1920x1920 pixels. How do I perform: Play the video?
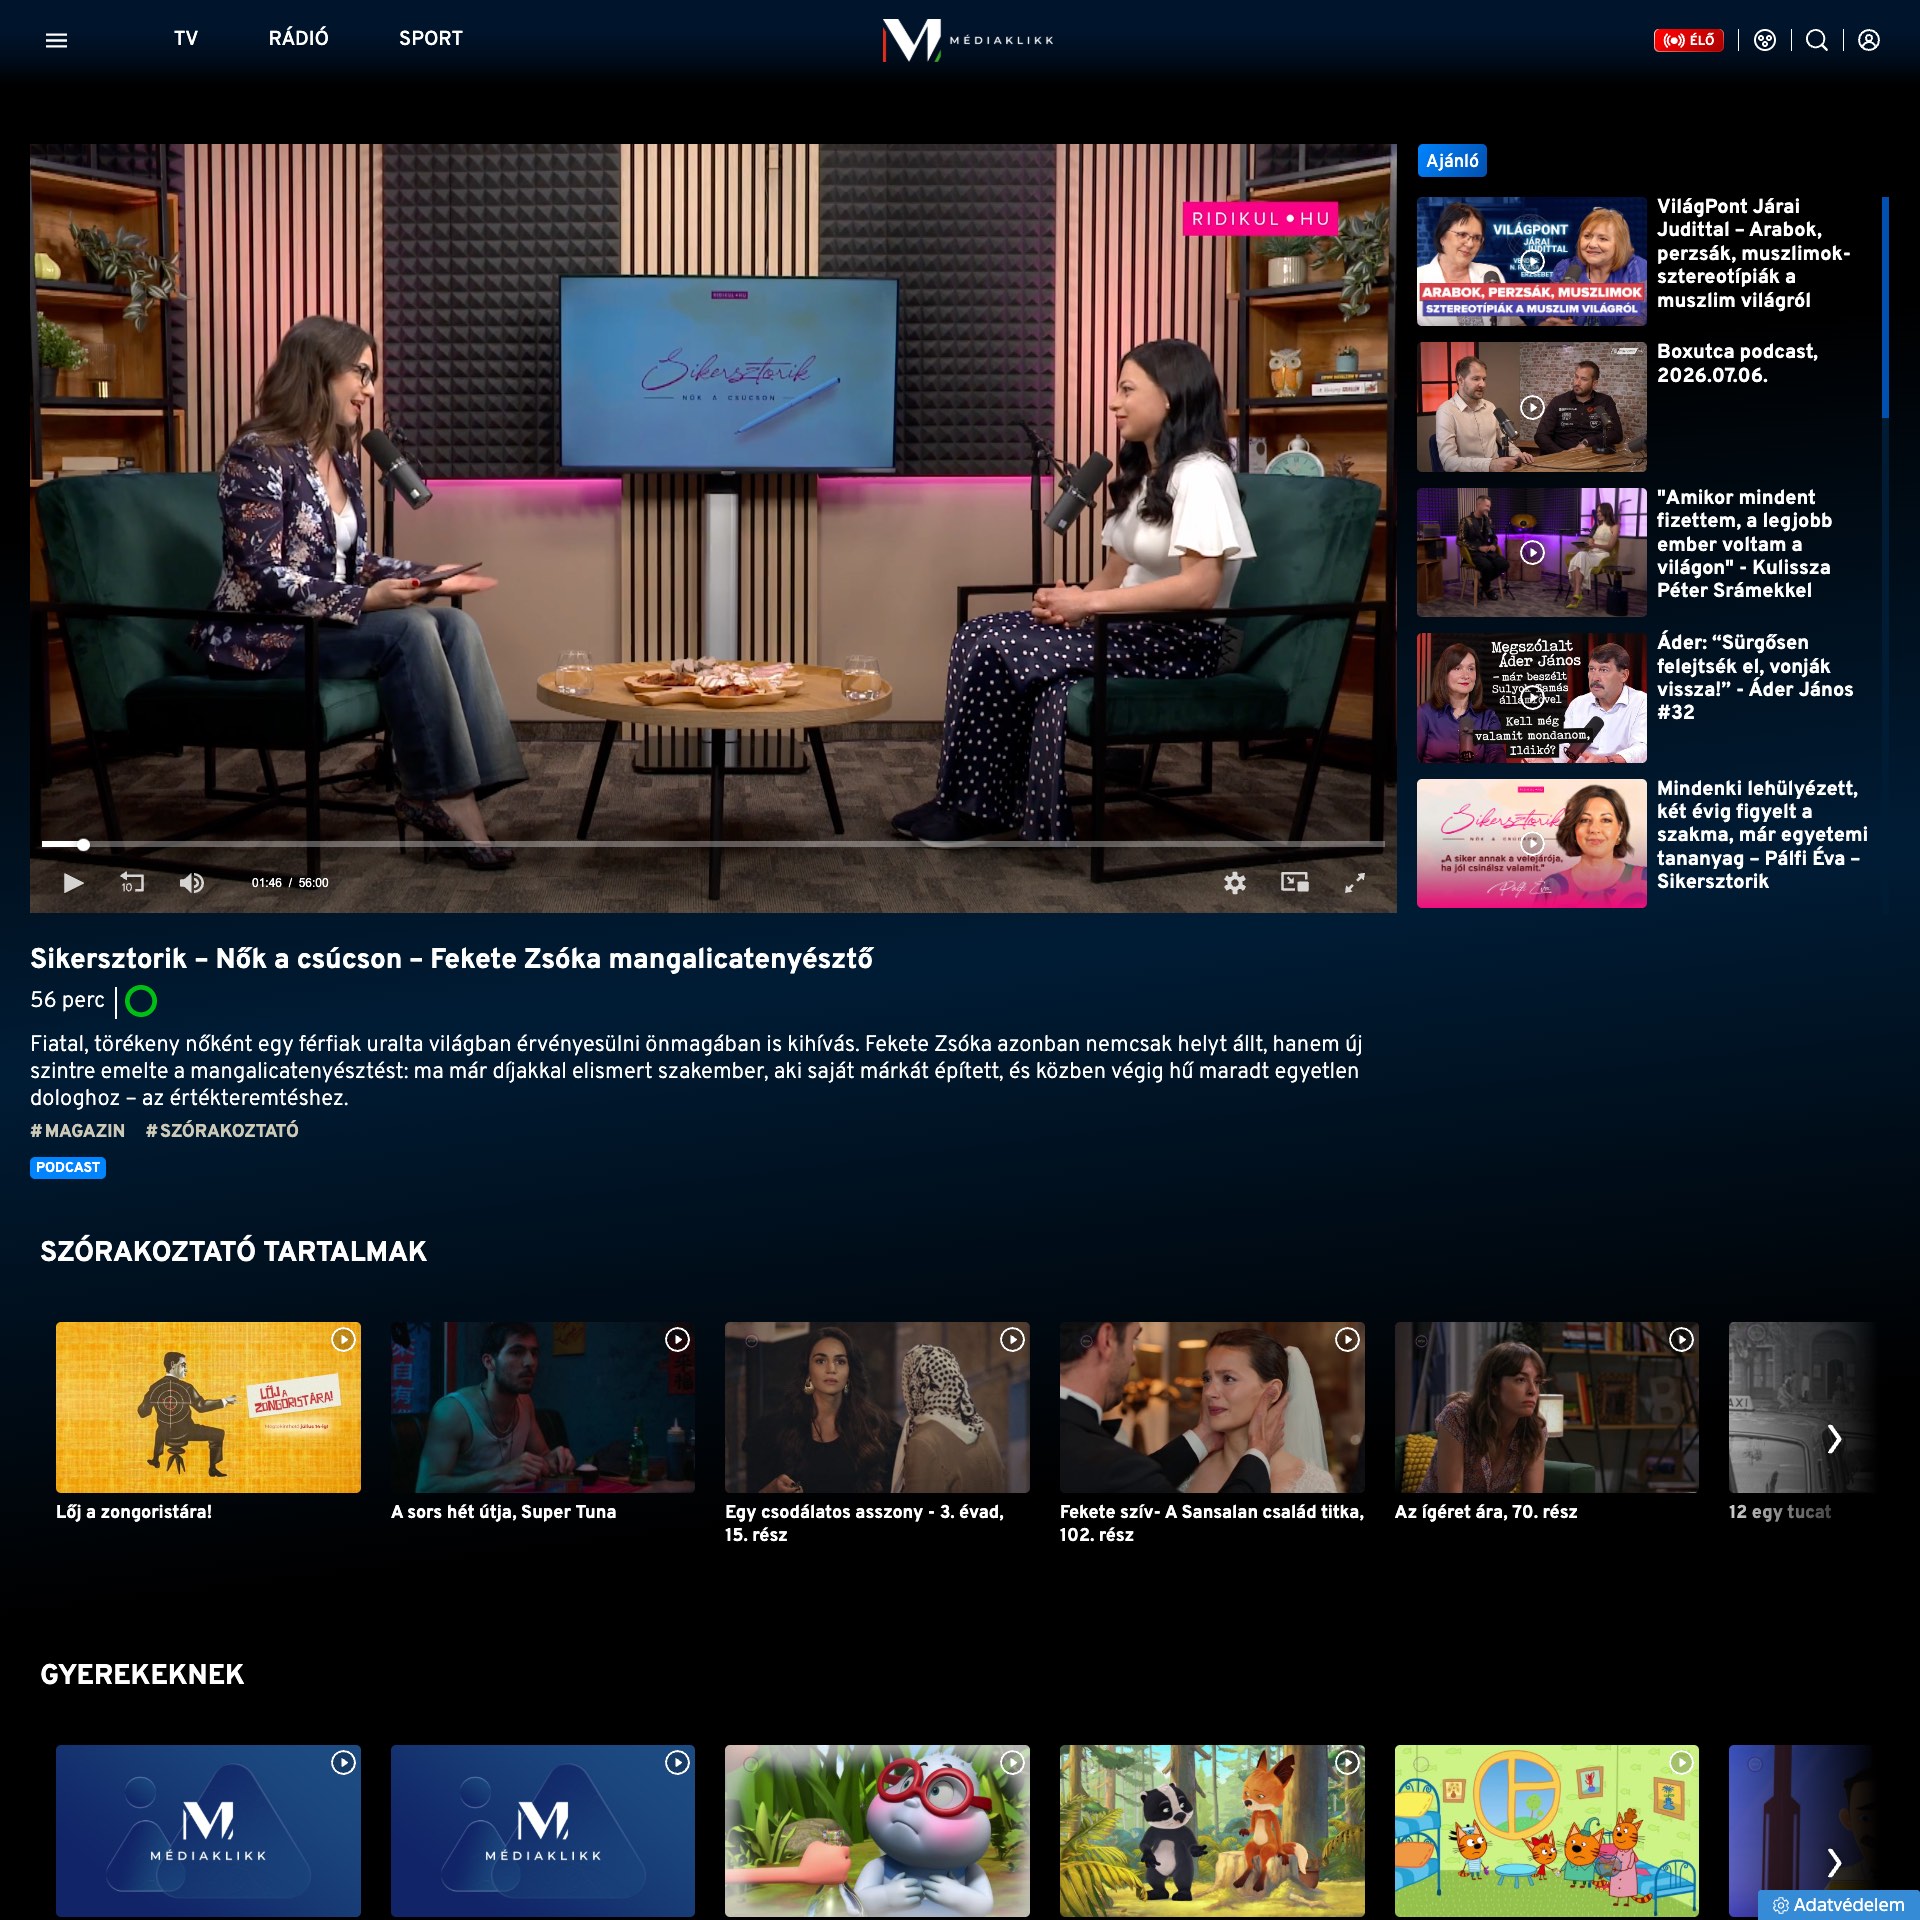[x=73, y=883]
